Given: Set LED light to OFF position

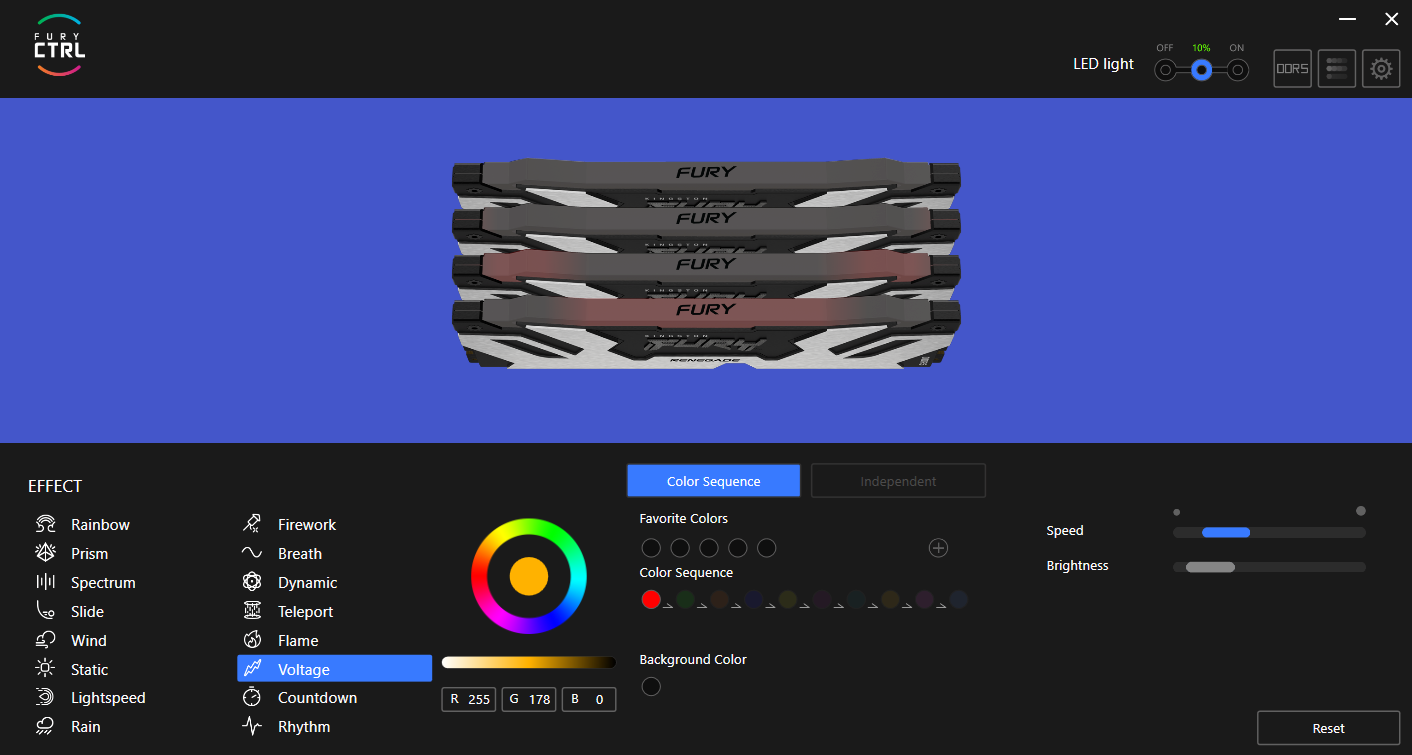Looking at the screenshot, I should coord(1165,70).
